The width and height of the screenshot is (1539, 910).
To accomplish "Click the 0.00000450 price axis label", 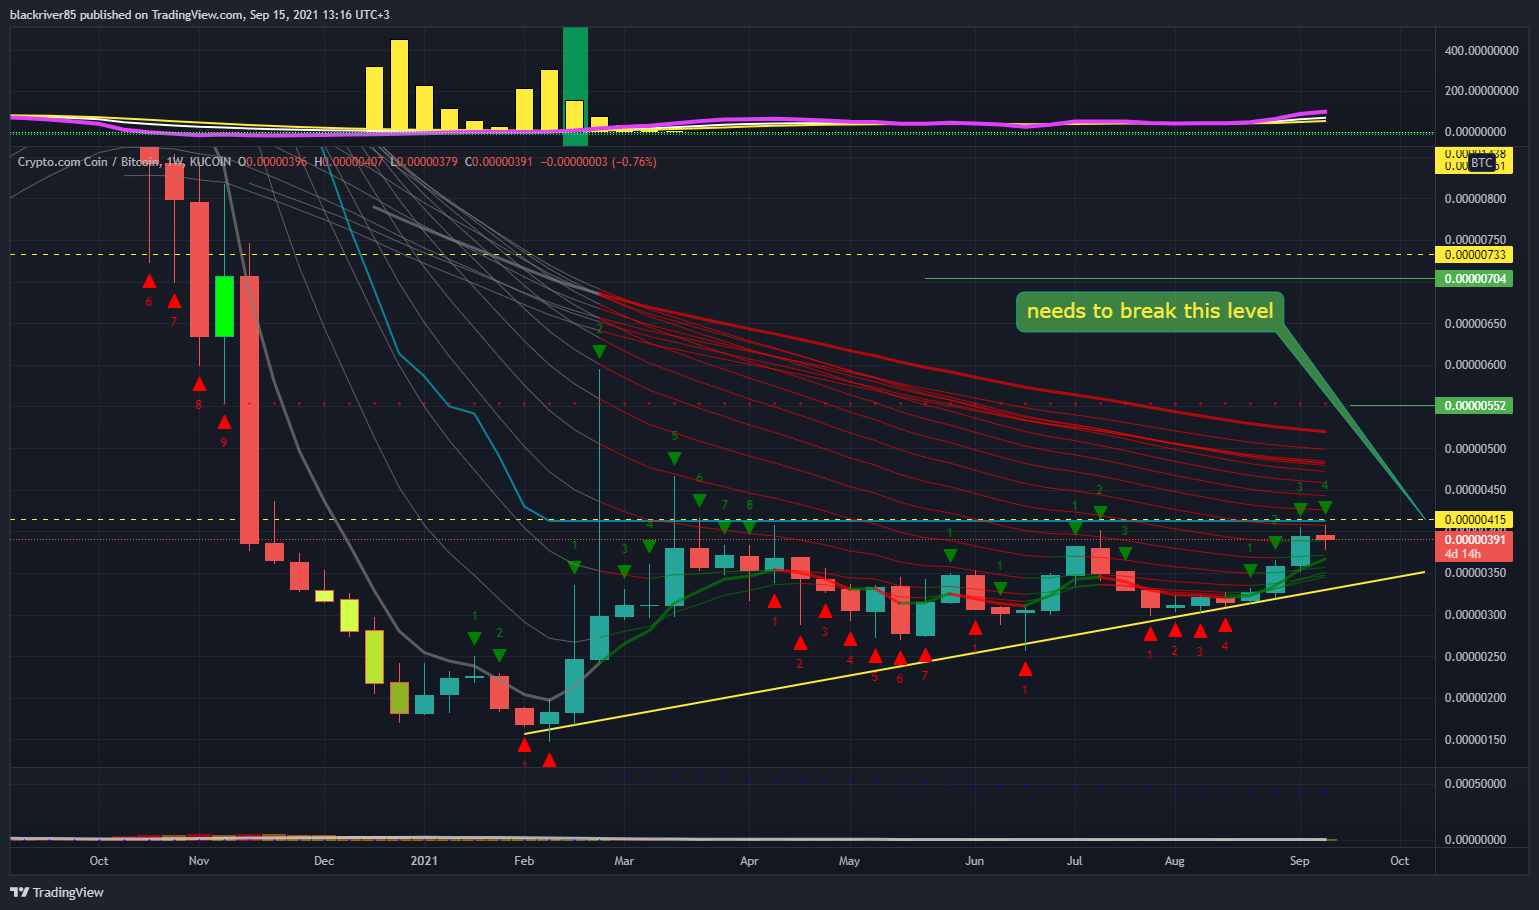I will point(1475,490).
